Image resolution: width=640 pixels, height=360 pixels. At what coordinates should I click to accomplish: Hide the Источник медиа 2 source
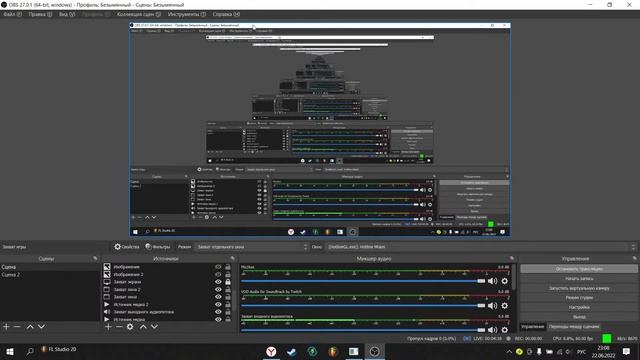[x=218, y=304]
